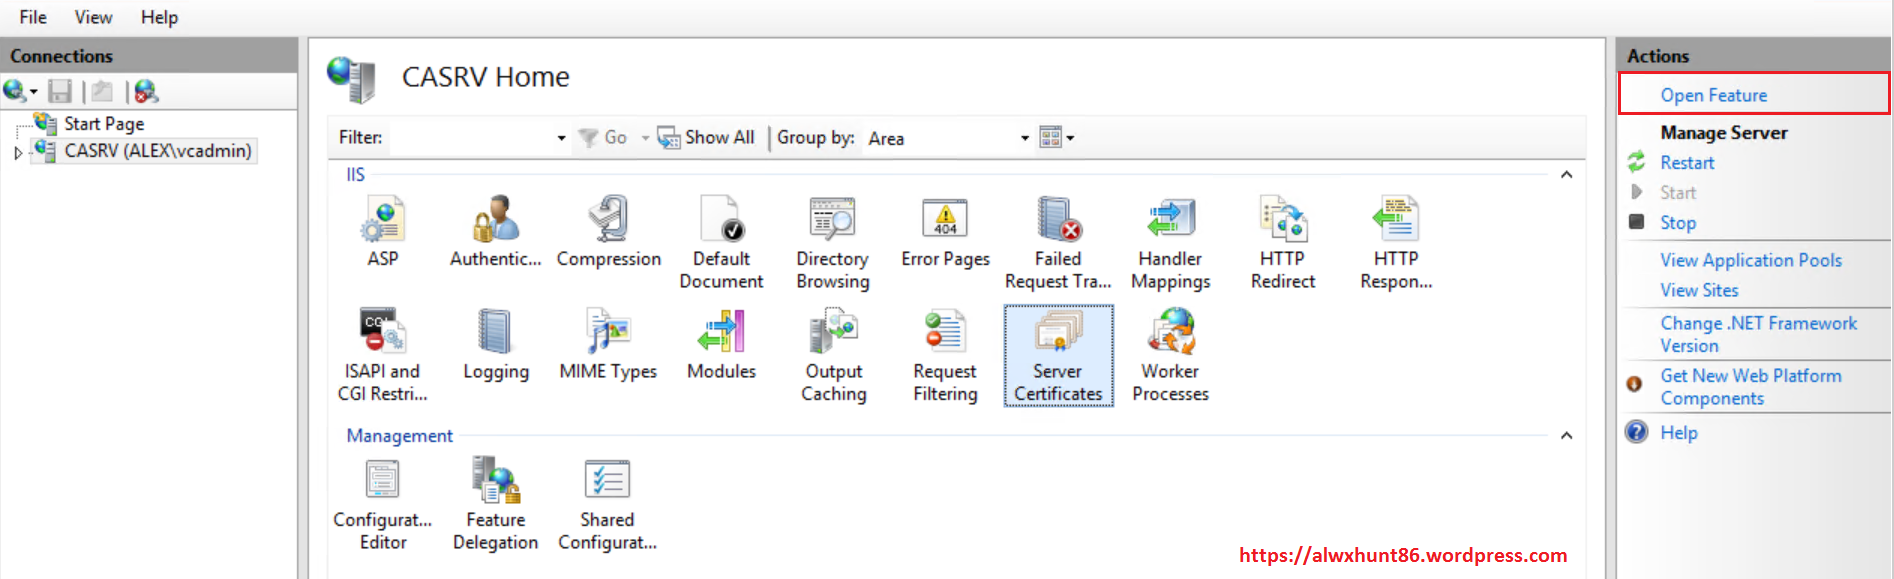Image resolution: width=1894 pixels, height=579 pixels.
Task: Collapse the Management group section
Action: pos(1566,436)
